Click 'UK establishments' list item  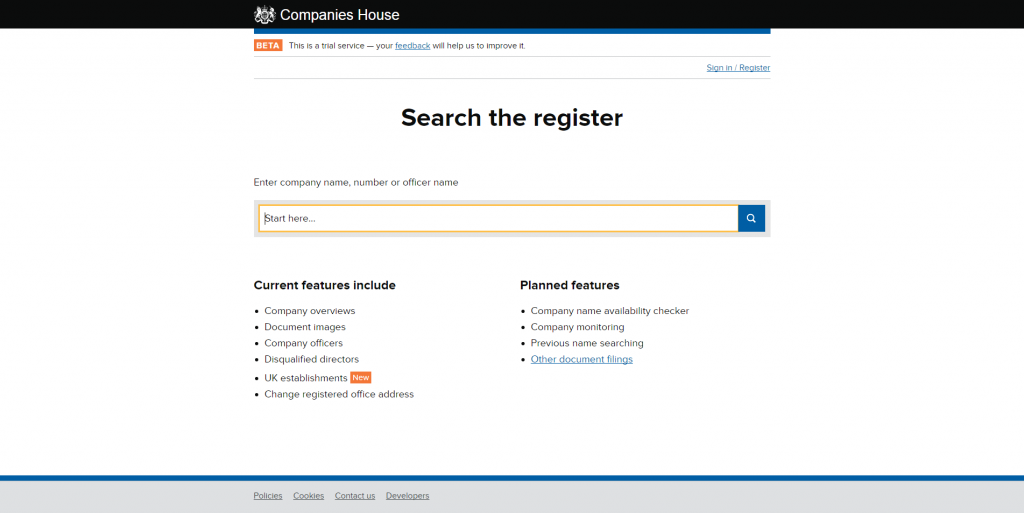point(306,378)
